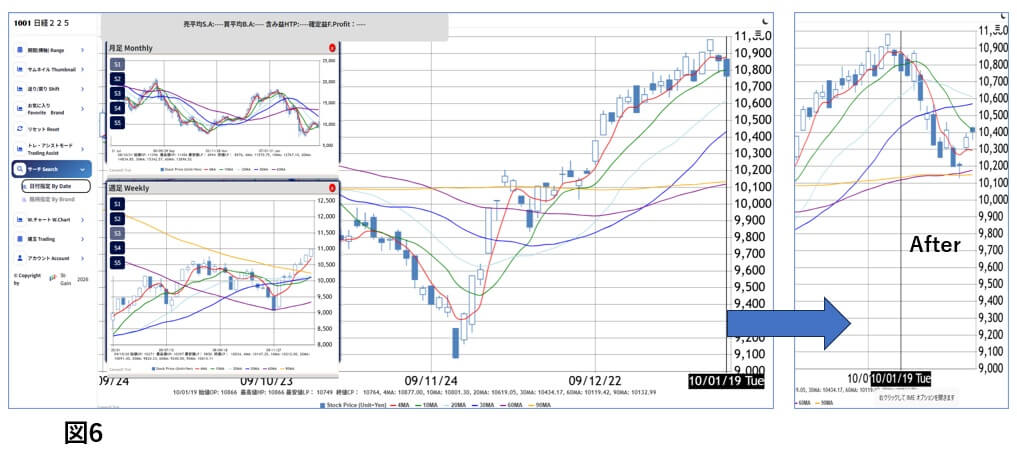The width and height of the screenshot is (1017, 450).
Task: Click the 1001 日経２２５ title
Action: pyautogui.click(x=42, y=23)
